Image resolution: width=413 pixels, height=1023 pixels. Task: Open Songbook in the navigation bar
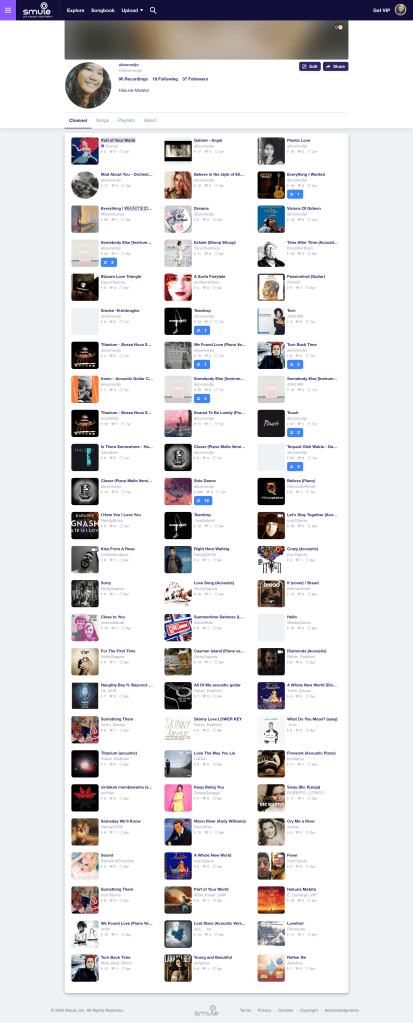(102, 10)
